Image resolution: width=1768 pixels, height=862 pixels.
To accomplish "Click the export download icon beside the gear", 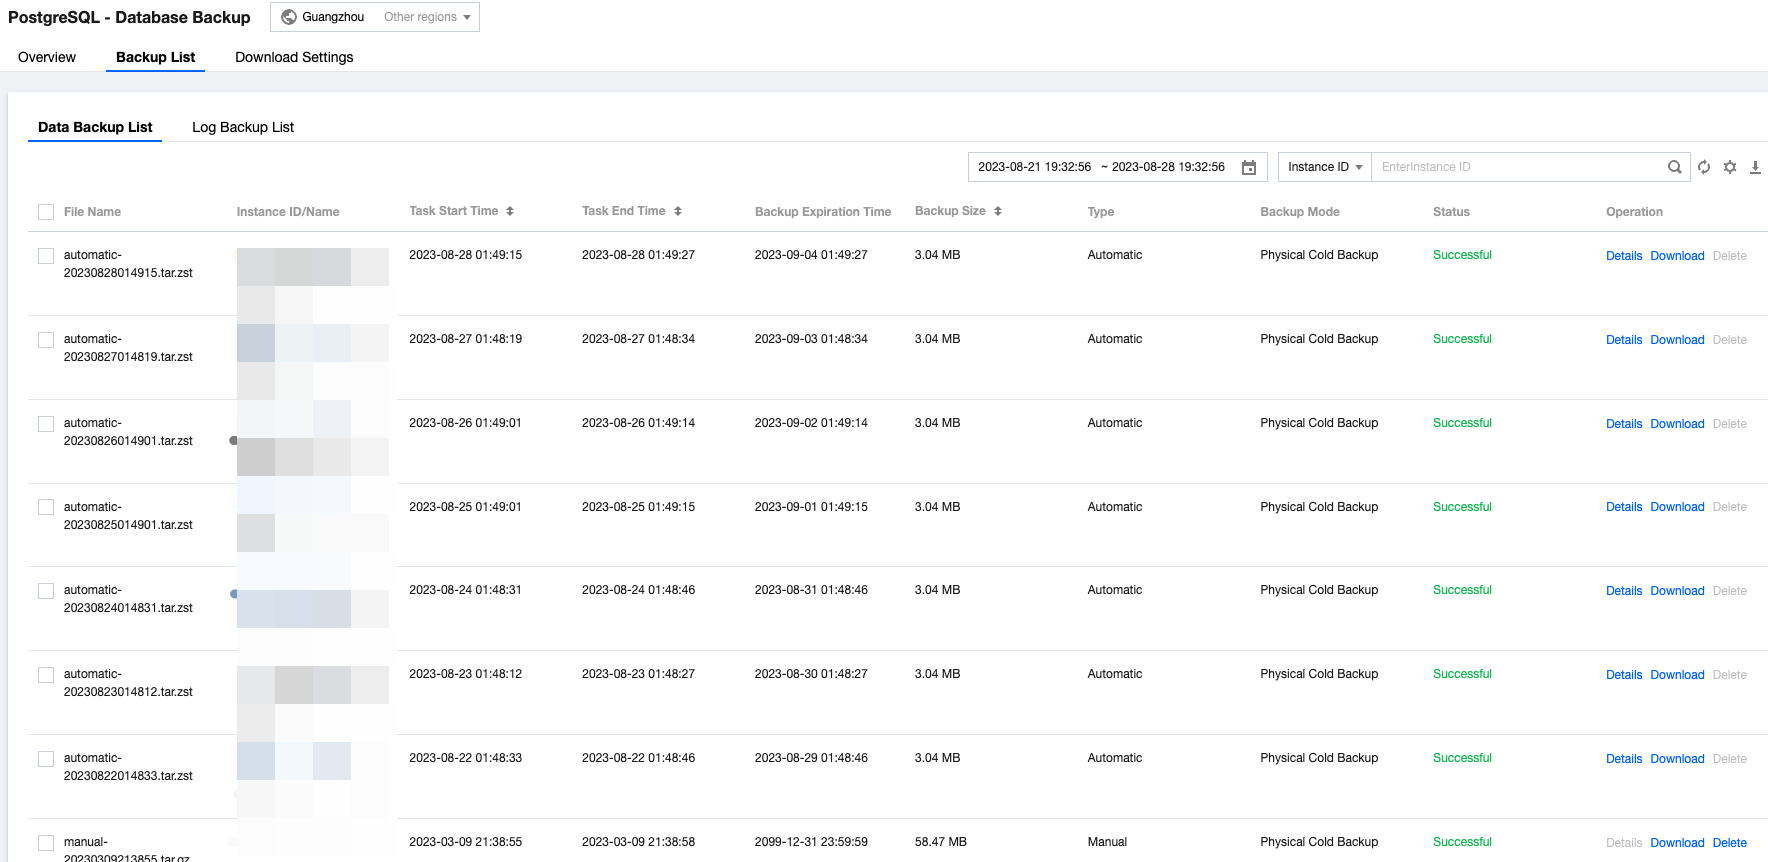I will pyautogui.click(x=1755, y=167).
